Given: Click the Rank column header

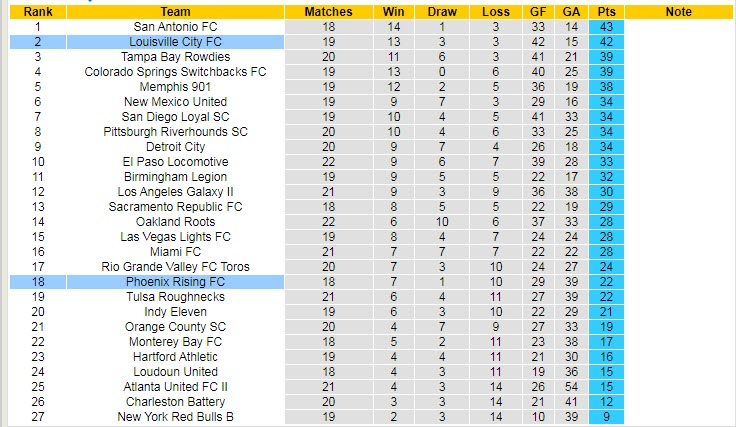Looking at the screenshot, I should click(38, 12).
